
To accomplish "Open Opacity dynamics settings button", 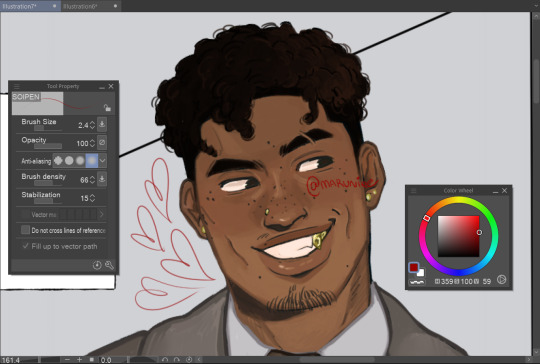I will pyautogui.click(x=102, y=143).
